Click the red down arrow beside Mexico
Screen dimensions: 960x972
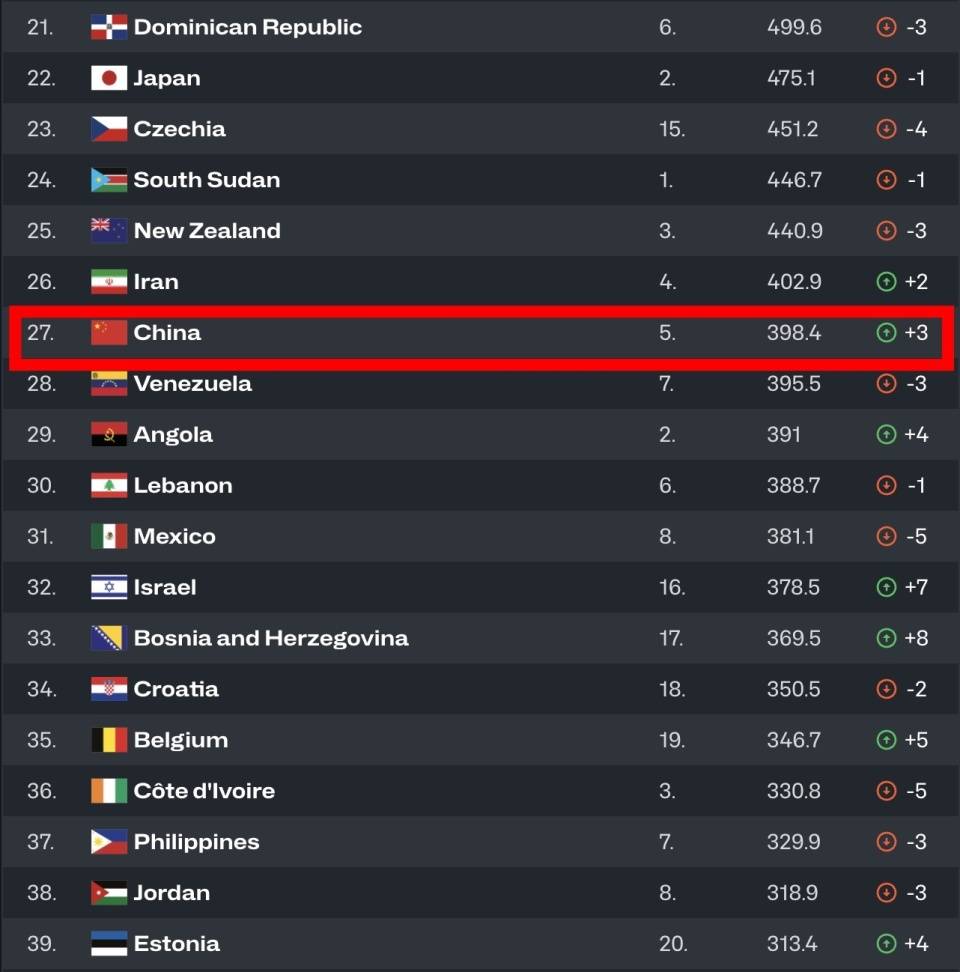[x=886, y=536]
